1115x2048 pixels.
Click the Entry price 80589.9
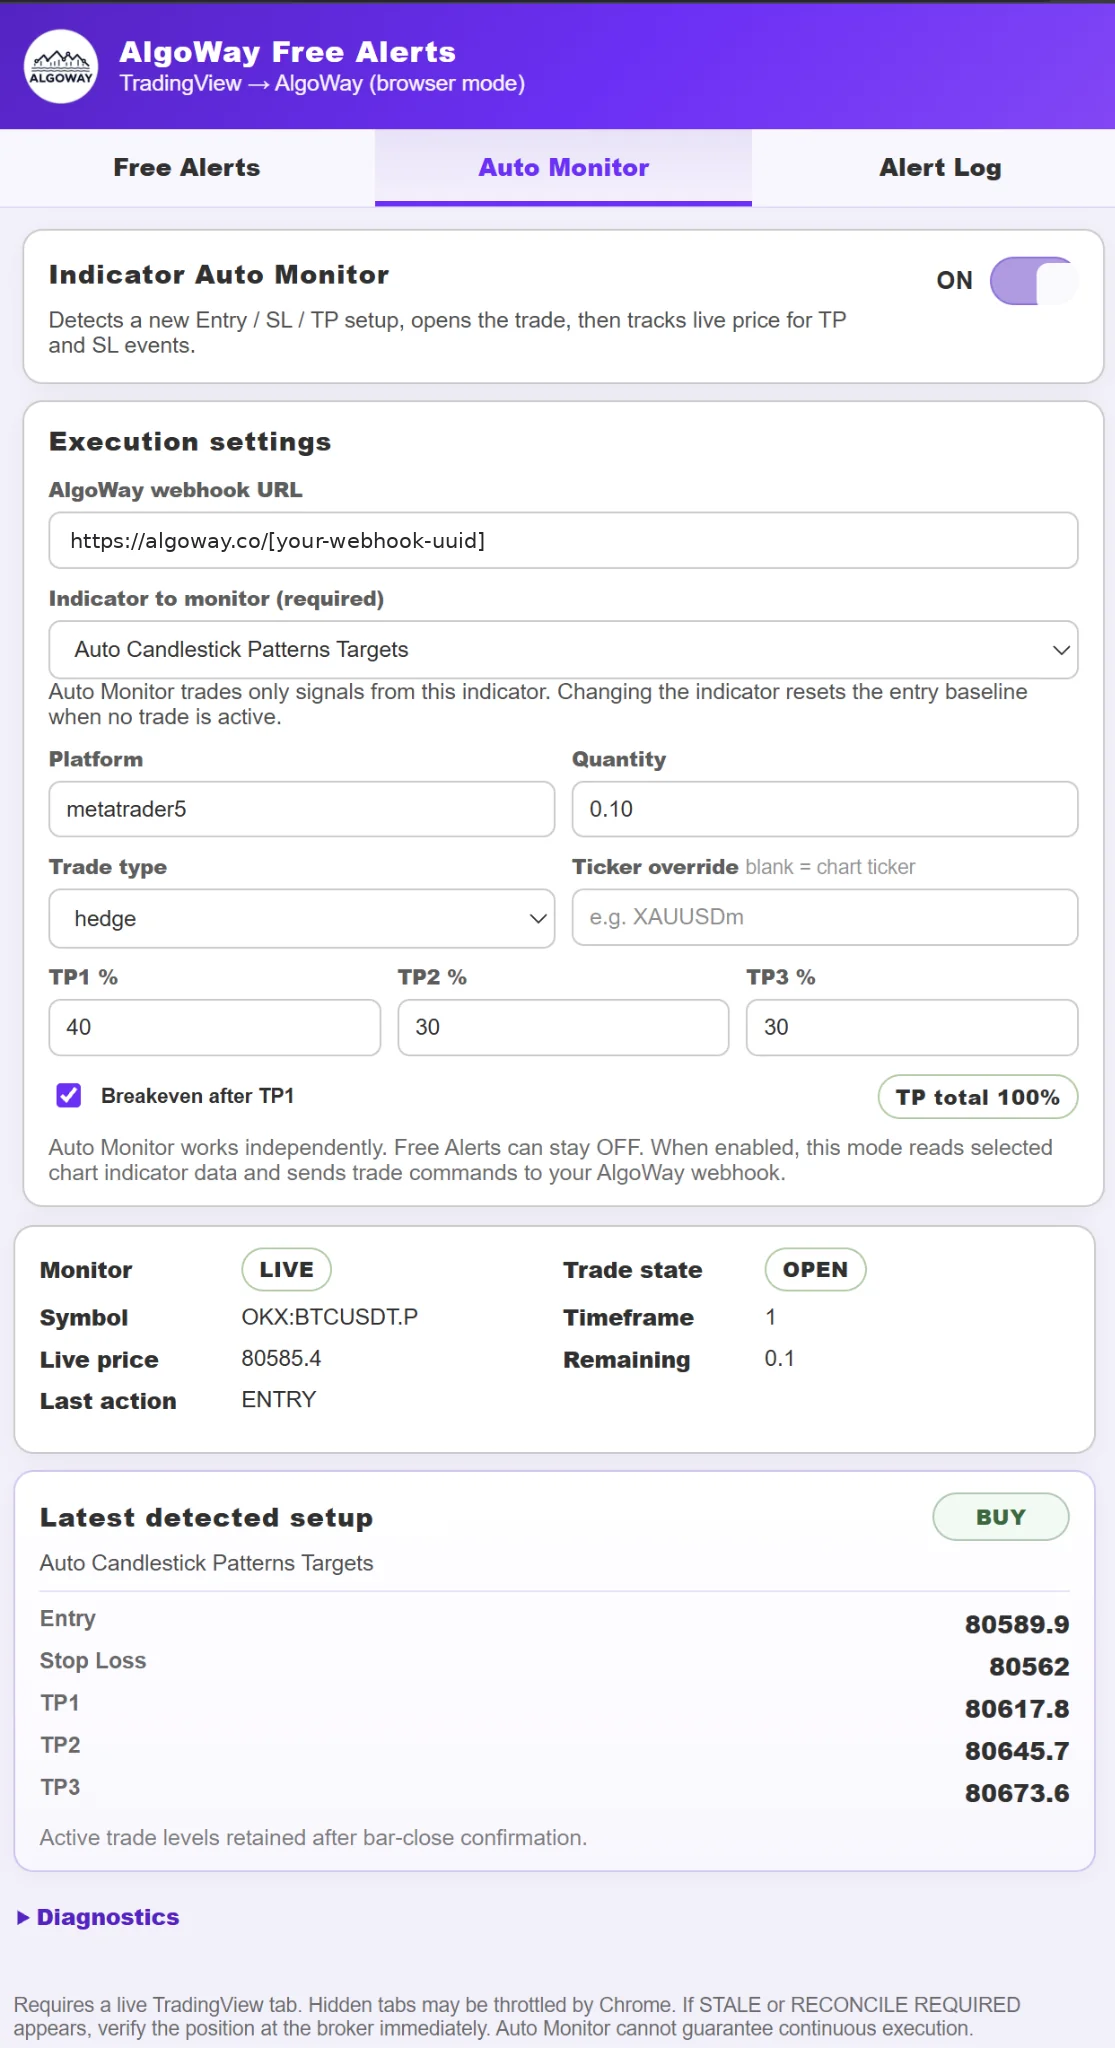[x=1017, y=1624]
